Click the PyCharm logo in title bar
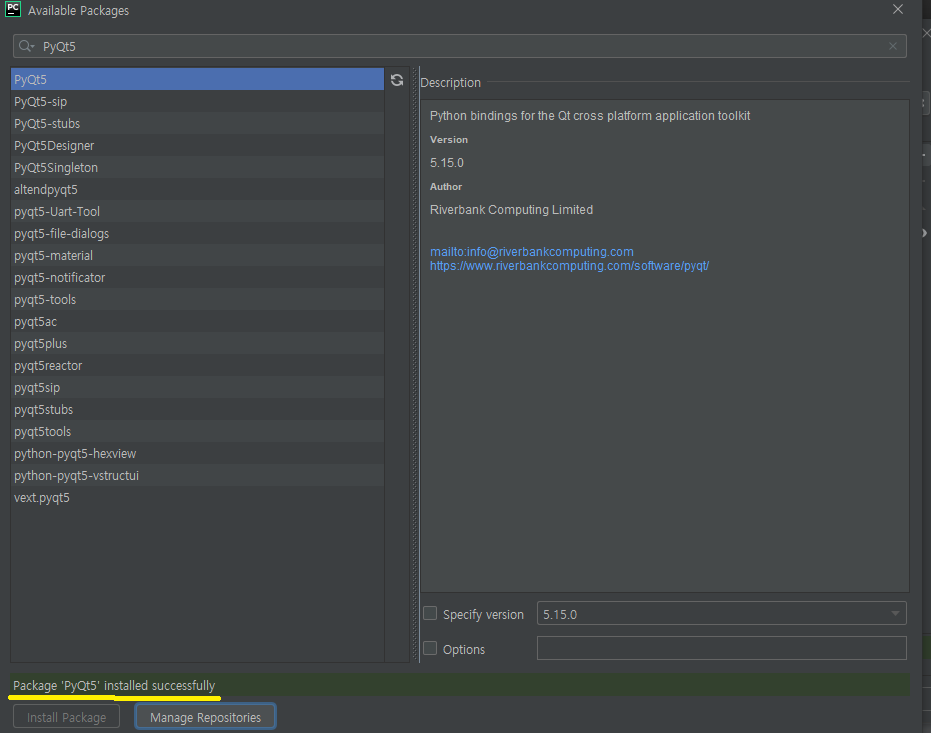The height and width of the screenshot is (733, 931). [x=13, y=9]
